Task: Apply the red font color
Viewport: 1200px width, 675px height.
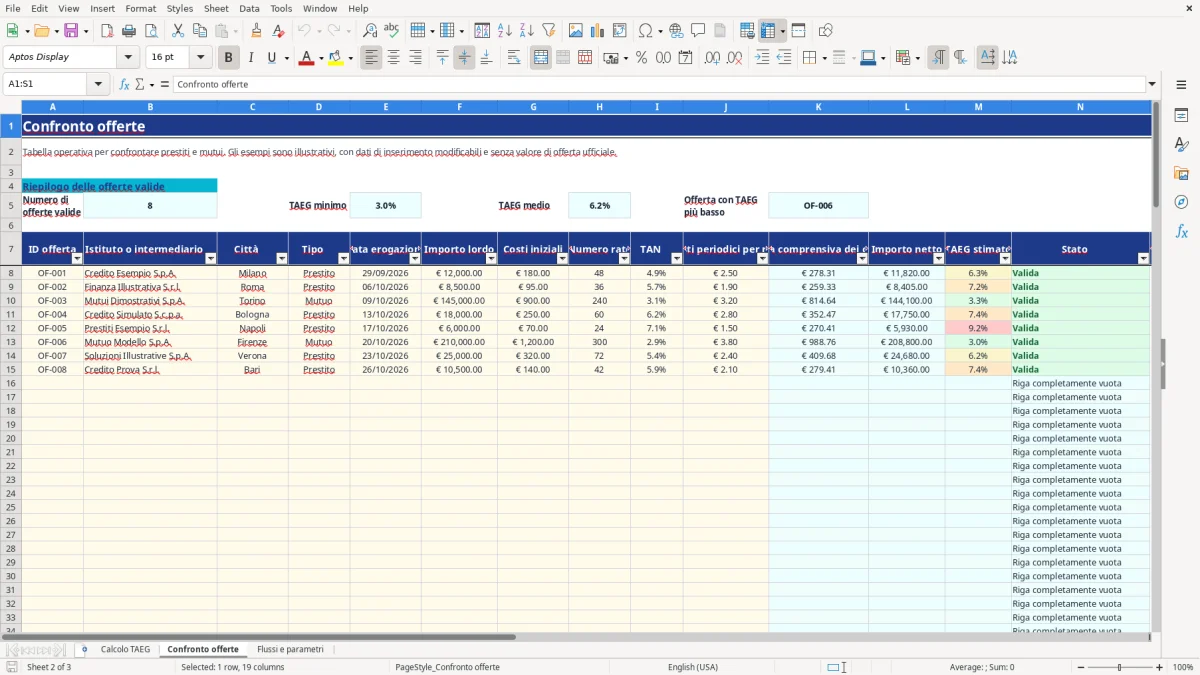Action: [x=305, y=58]
